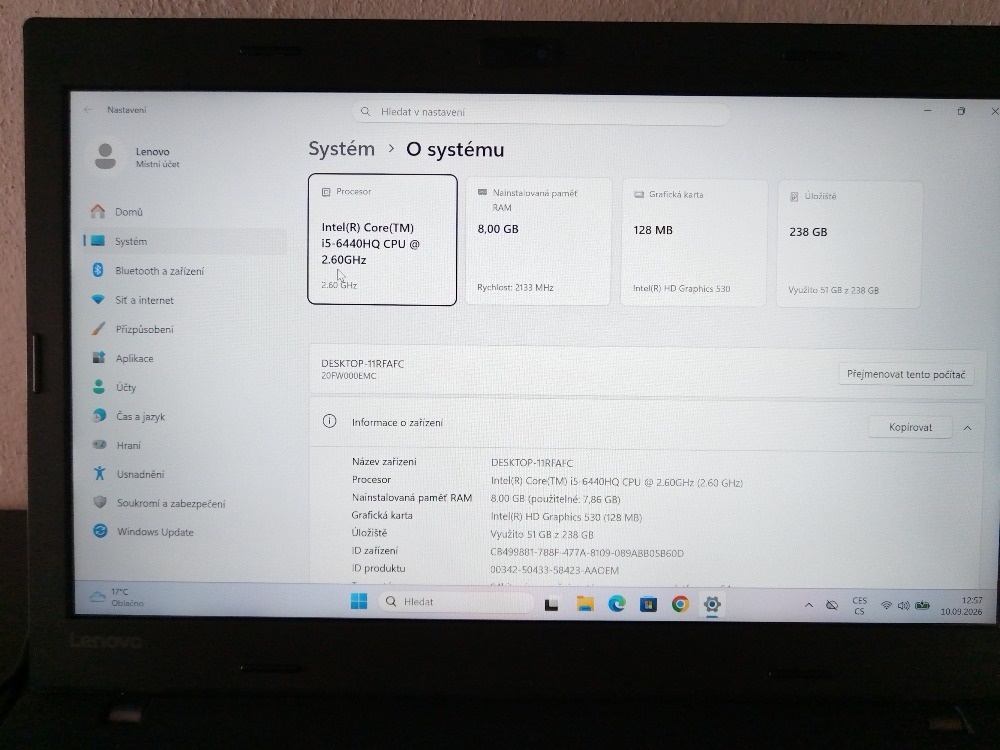The height and width of the screenshot is (750, 1000).
Task: Click the Kopírovat button
Action: pyautogui.click(x=910, y=427)
